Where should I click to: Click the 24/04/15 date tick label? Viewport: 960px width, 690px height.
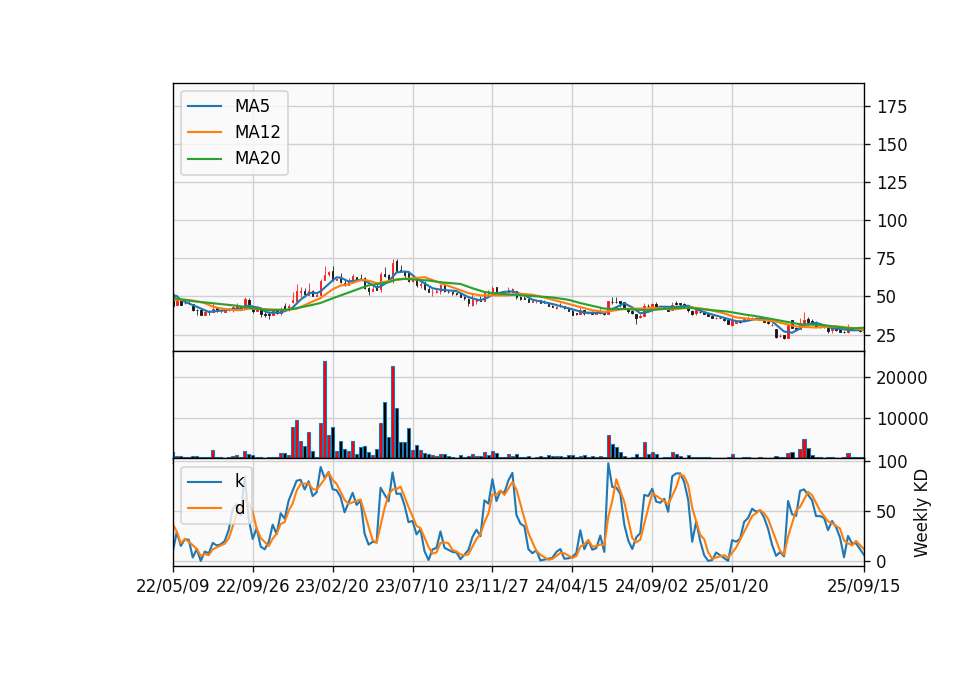(x=572, y=586)
